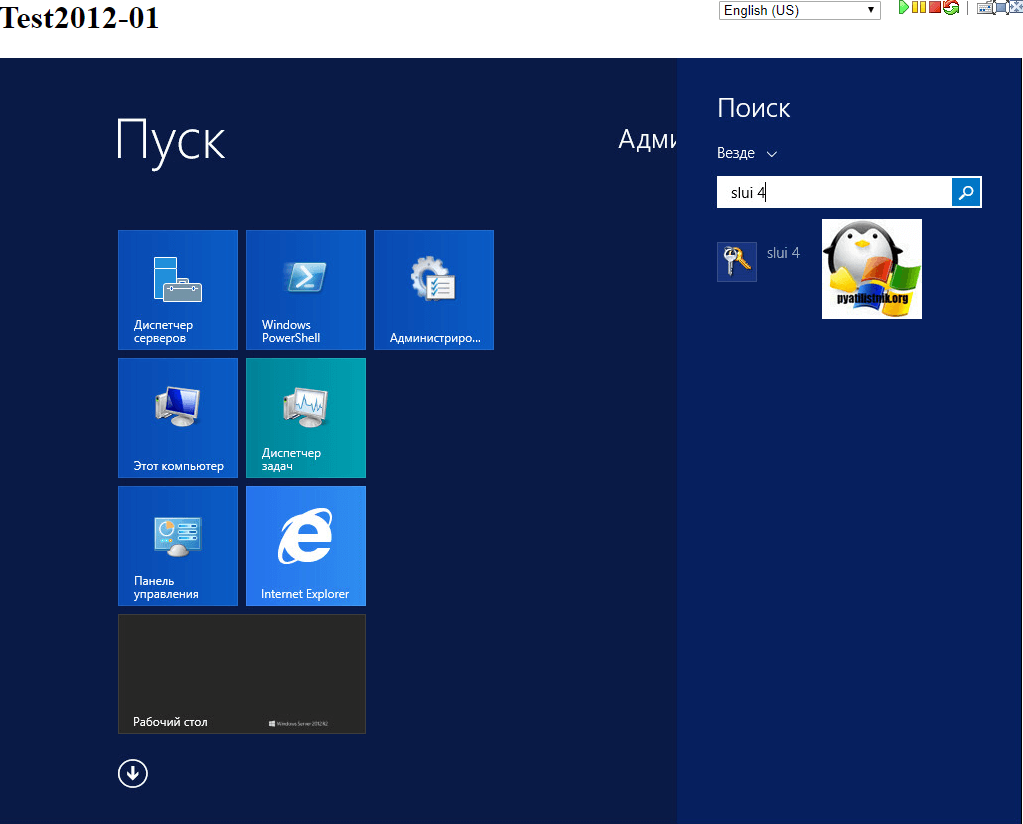
Task: Click the fullscreen icon in the console toolbar
Action: (1001, 7)
